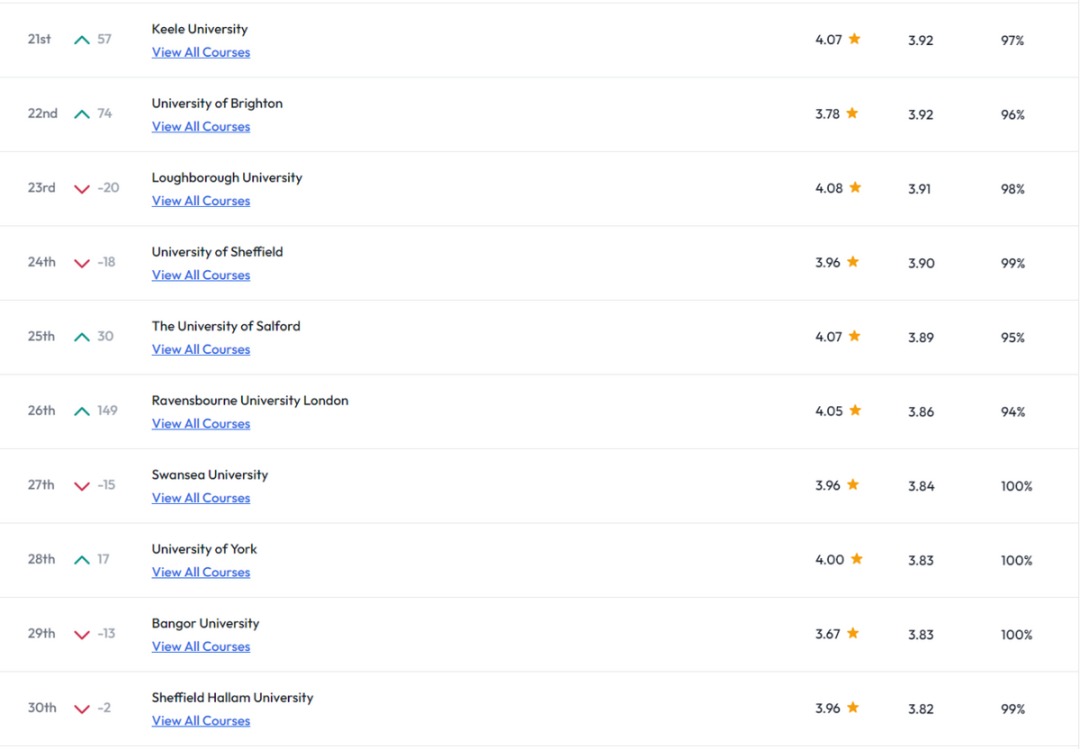Select the 24th rank label

click(41, 263)
